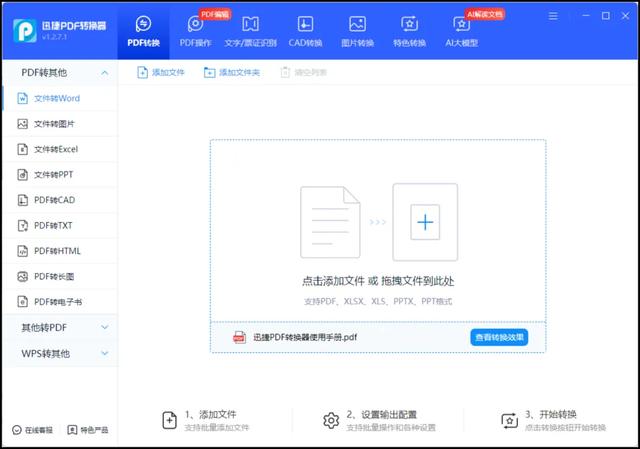Click the red AI解读文档 badge
The image size is (640, 449).
pyautogui.click(x=485, y=14)
